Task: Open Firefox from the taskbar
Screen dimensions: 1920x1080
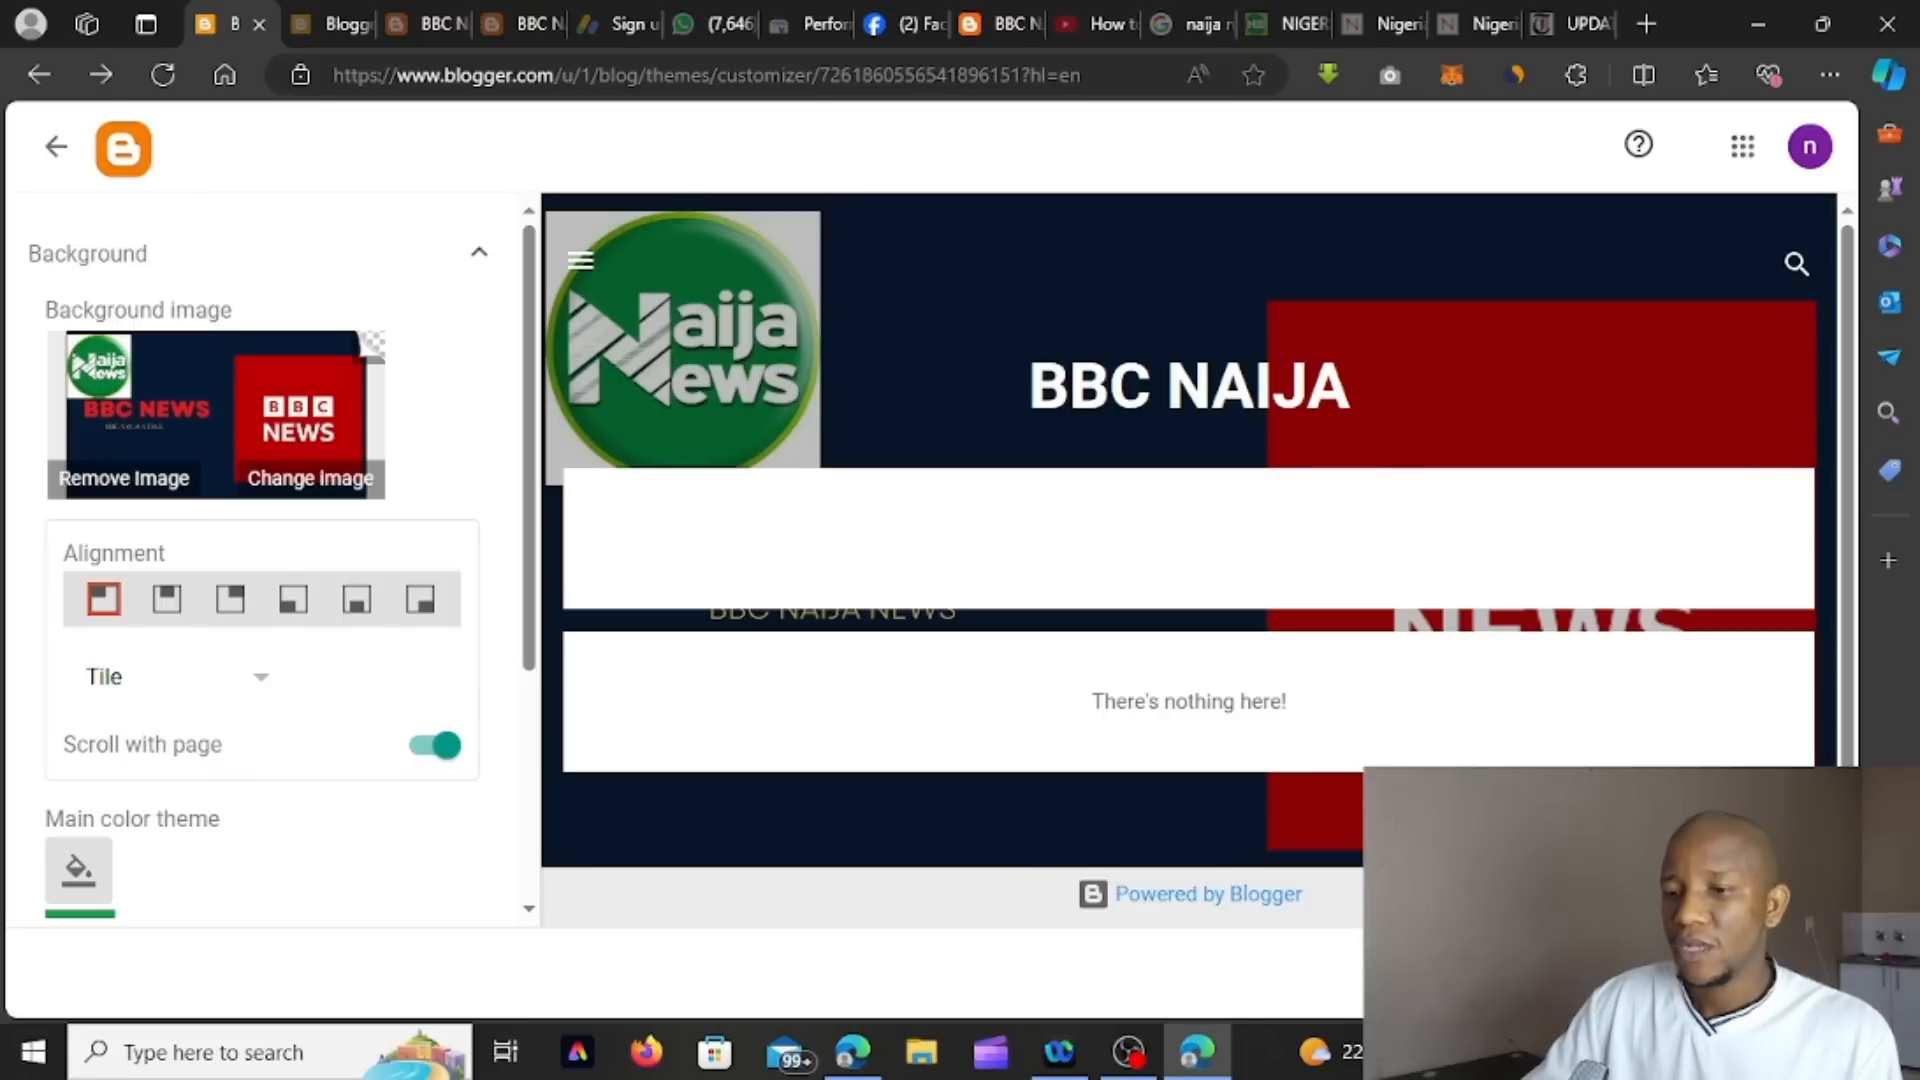Action: [646, 1052]
